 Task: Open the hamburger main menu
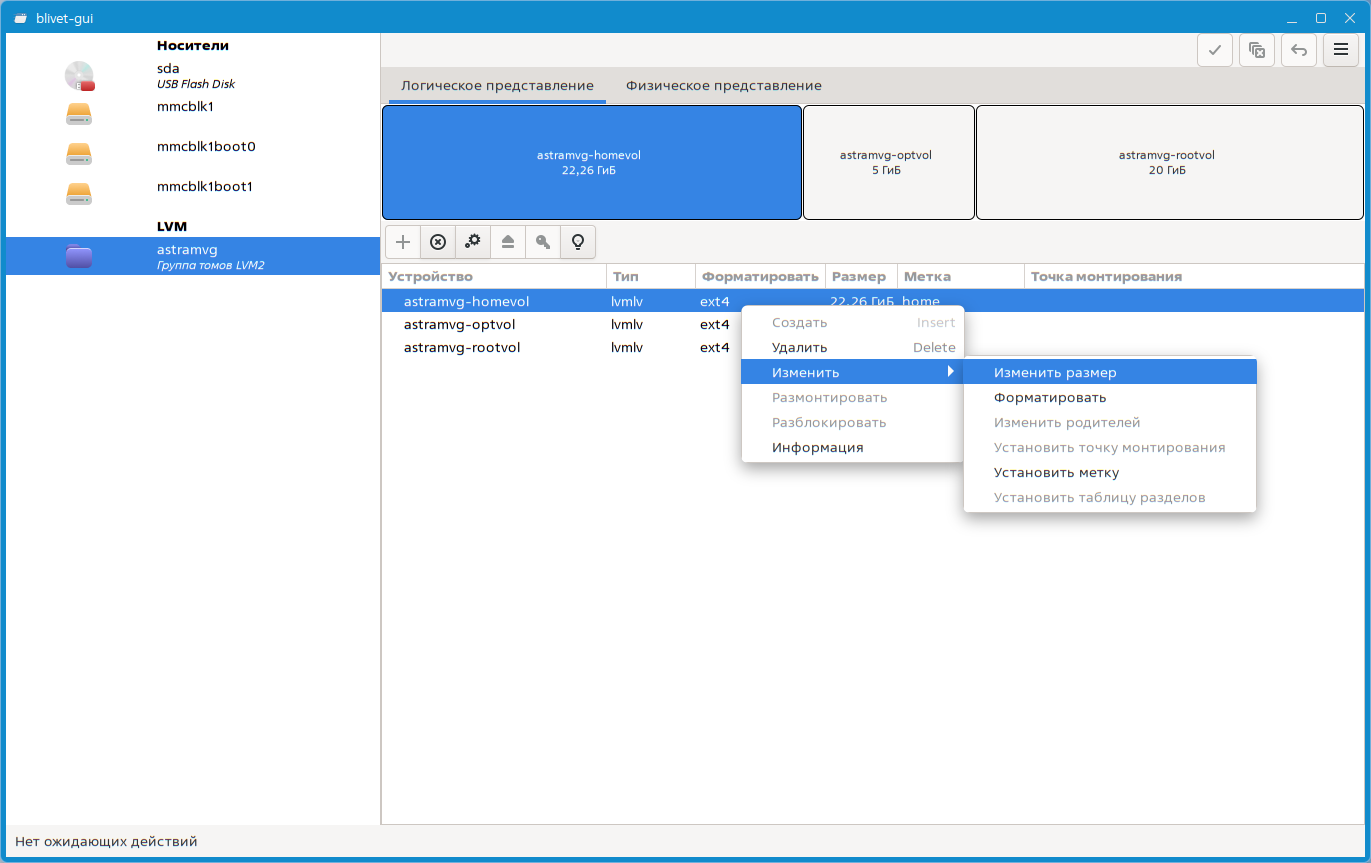[x=1341, y=50]
